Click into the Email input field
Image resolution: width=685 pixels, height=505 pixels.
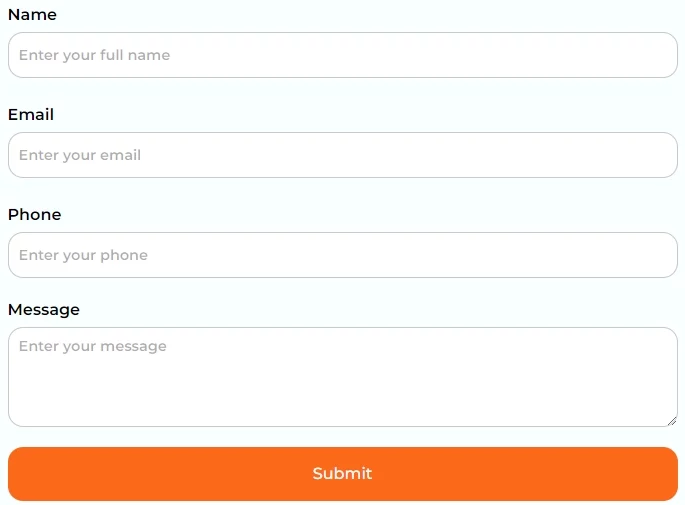342,155
